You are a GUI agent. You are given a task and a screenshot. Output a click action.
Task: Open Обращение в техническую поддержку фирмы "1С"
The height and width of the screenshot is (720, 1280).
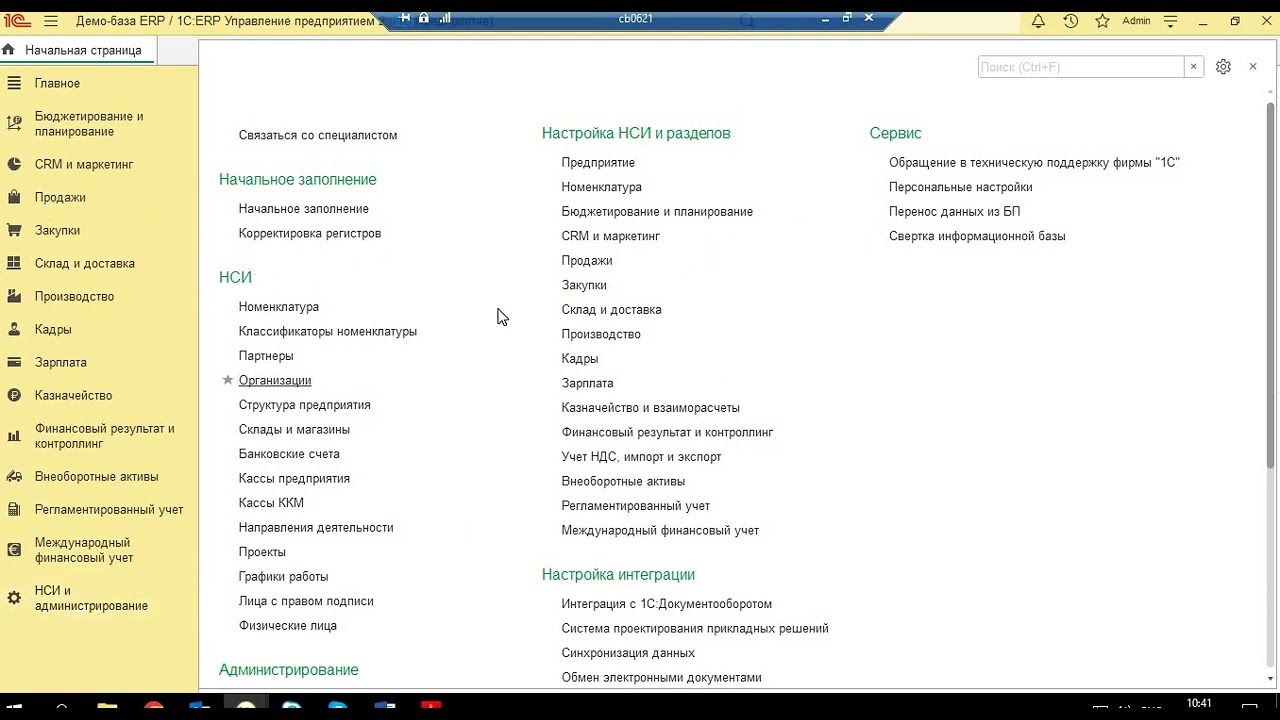pyautogui.click(x=1034, y=162)
